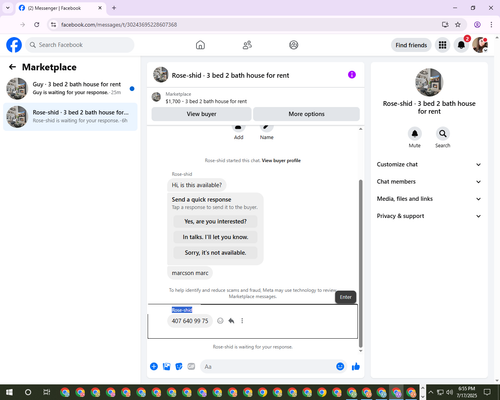The image size is (500, 400).
Task: Click the chat vertical scrollbar
Action: pos(360,263)
